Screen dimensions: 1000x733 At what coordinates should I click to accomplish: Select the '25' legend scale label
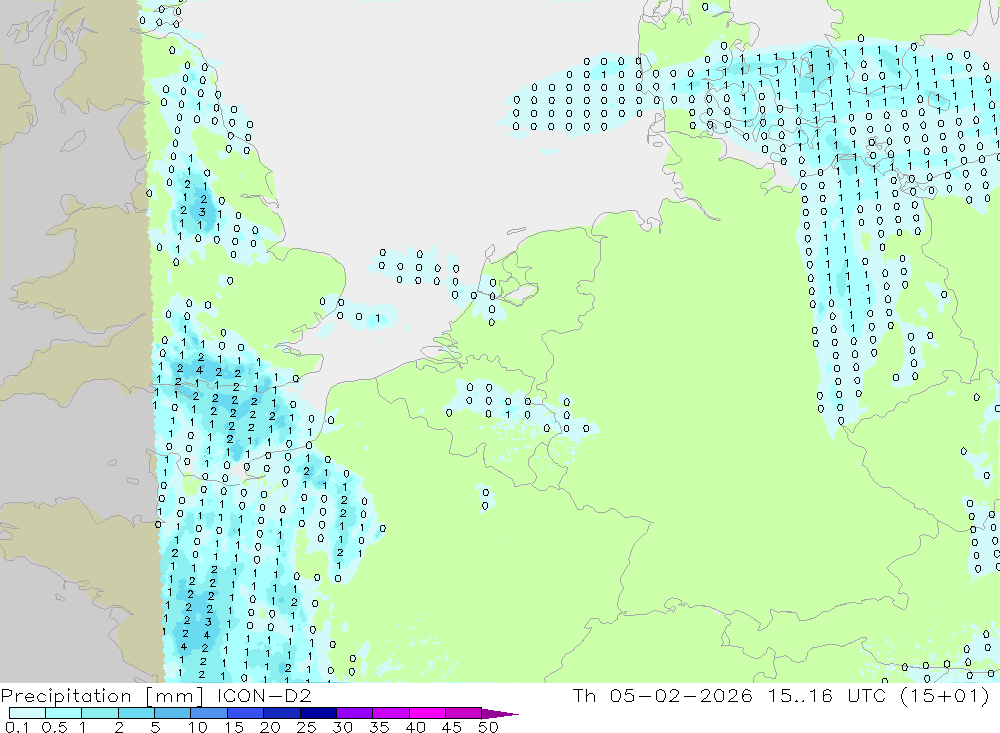pyautogui.click(x=306, y=727)
